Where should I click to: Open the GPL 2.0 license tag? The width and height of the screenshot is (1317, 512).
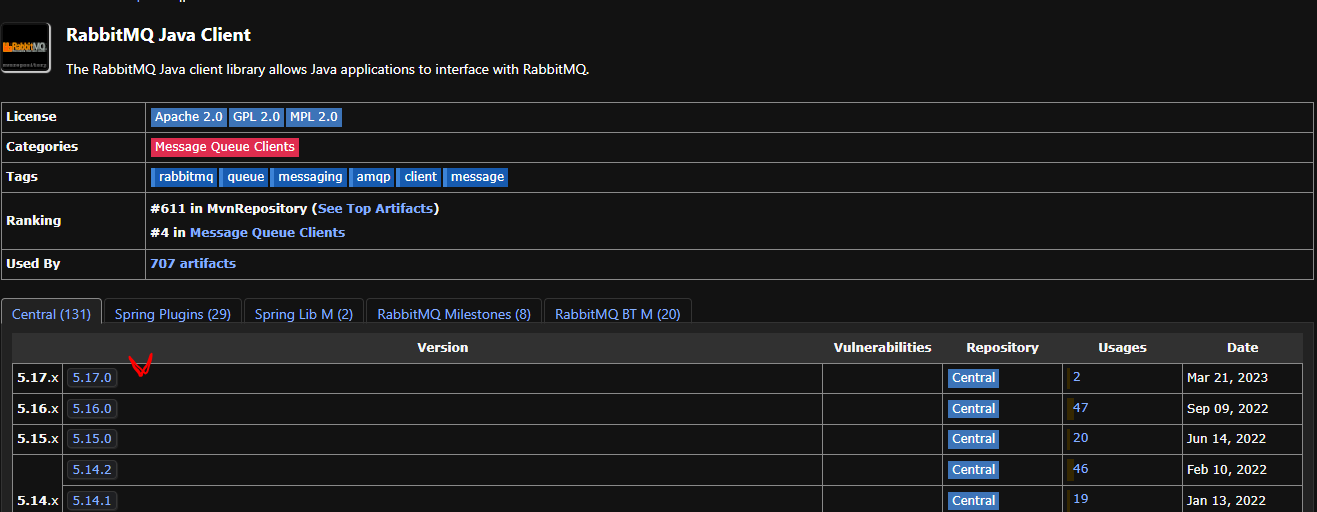pyautogui.click(x=256, y=117)
